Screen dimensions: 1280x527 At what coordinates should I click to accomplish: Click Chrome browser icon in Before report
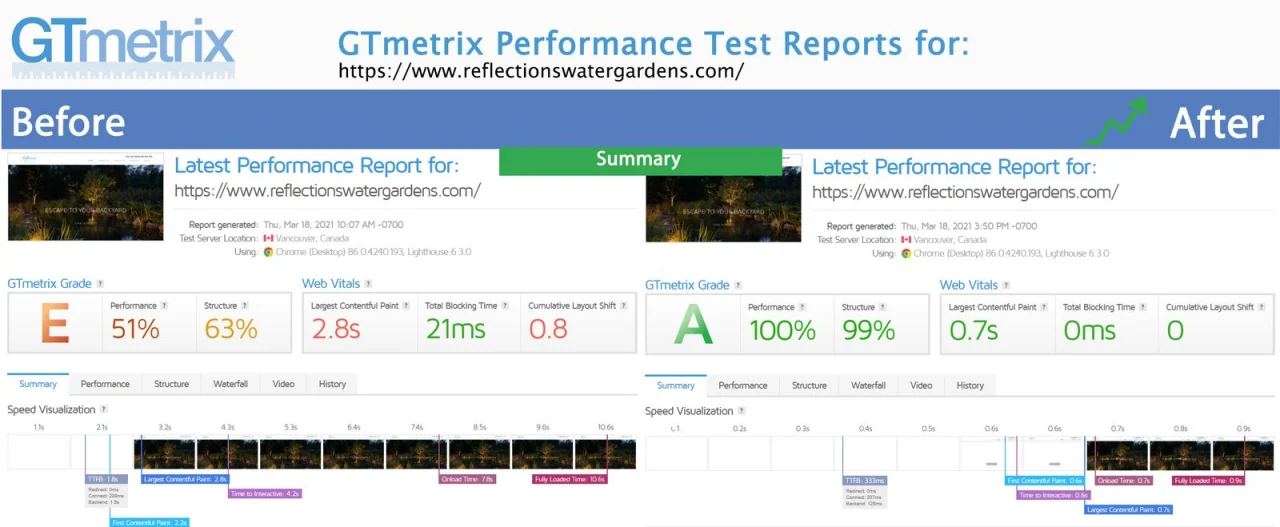pos(268,252)
